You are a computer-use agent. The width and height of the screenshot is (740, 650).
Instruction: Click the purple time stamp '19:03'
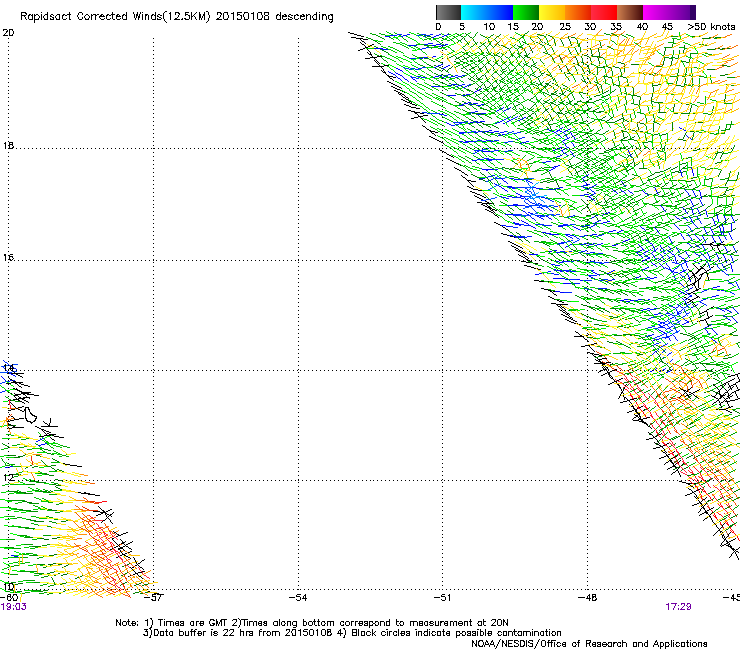pos(14,607)
